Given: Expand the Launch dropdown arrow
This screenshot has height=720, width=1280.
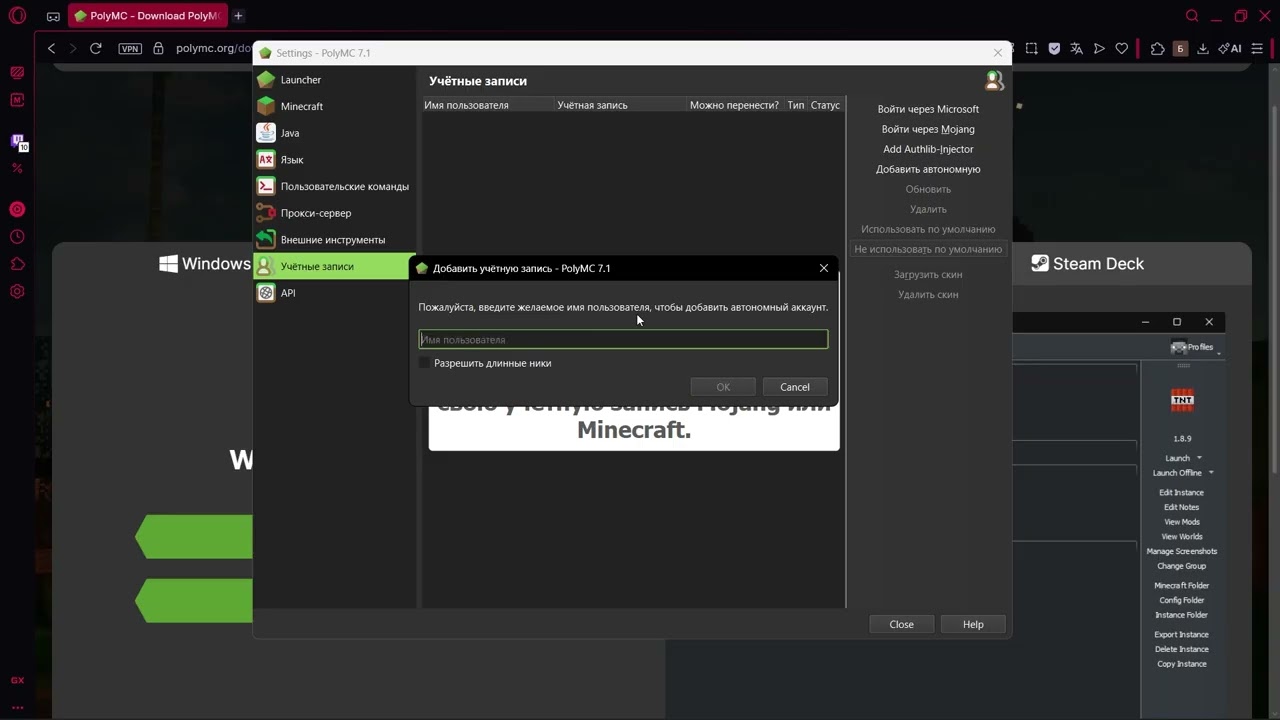Looking at the screenshot, I should pyautogui.click(x=1199, y=458).
